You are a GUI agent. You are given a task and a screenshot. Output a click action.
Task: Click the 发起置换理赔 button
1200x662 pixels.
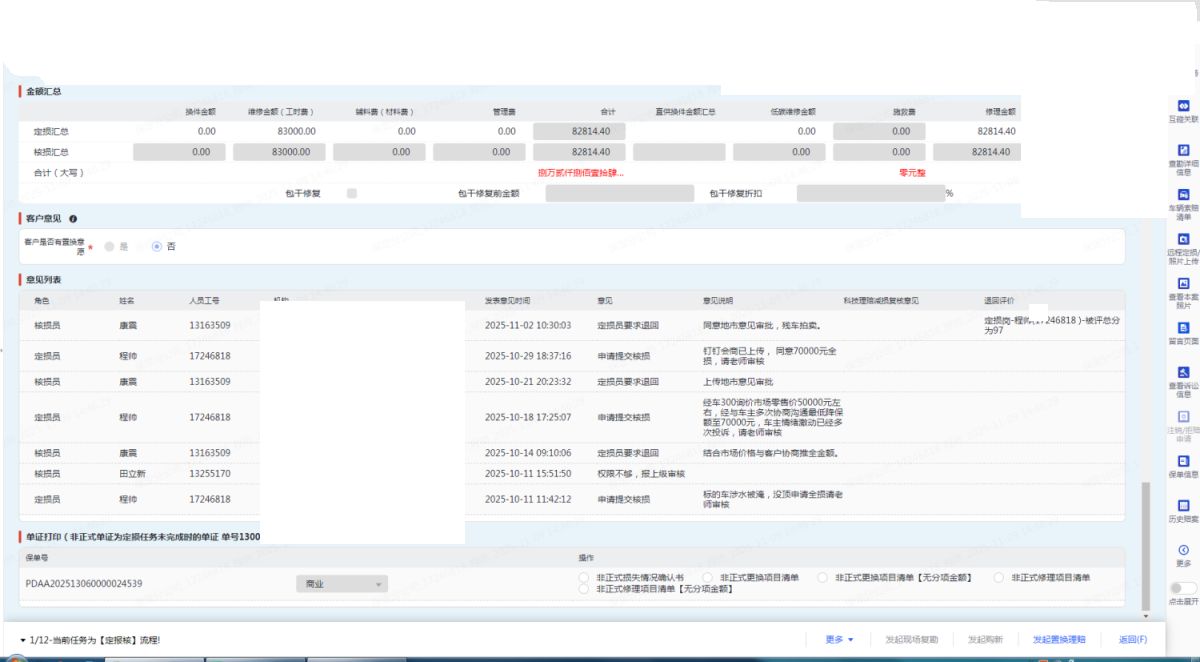point(1058,639)
